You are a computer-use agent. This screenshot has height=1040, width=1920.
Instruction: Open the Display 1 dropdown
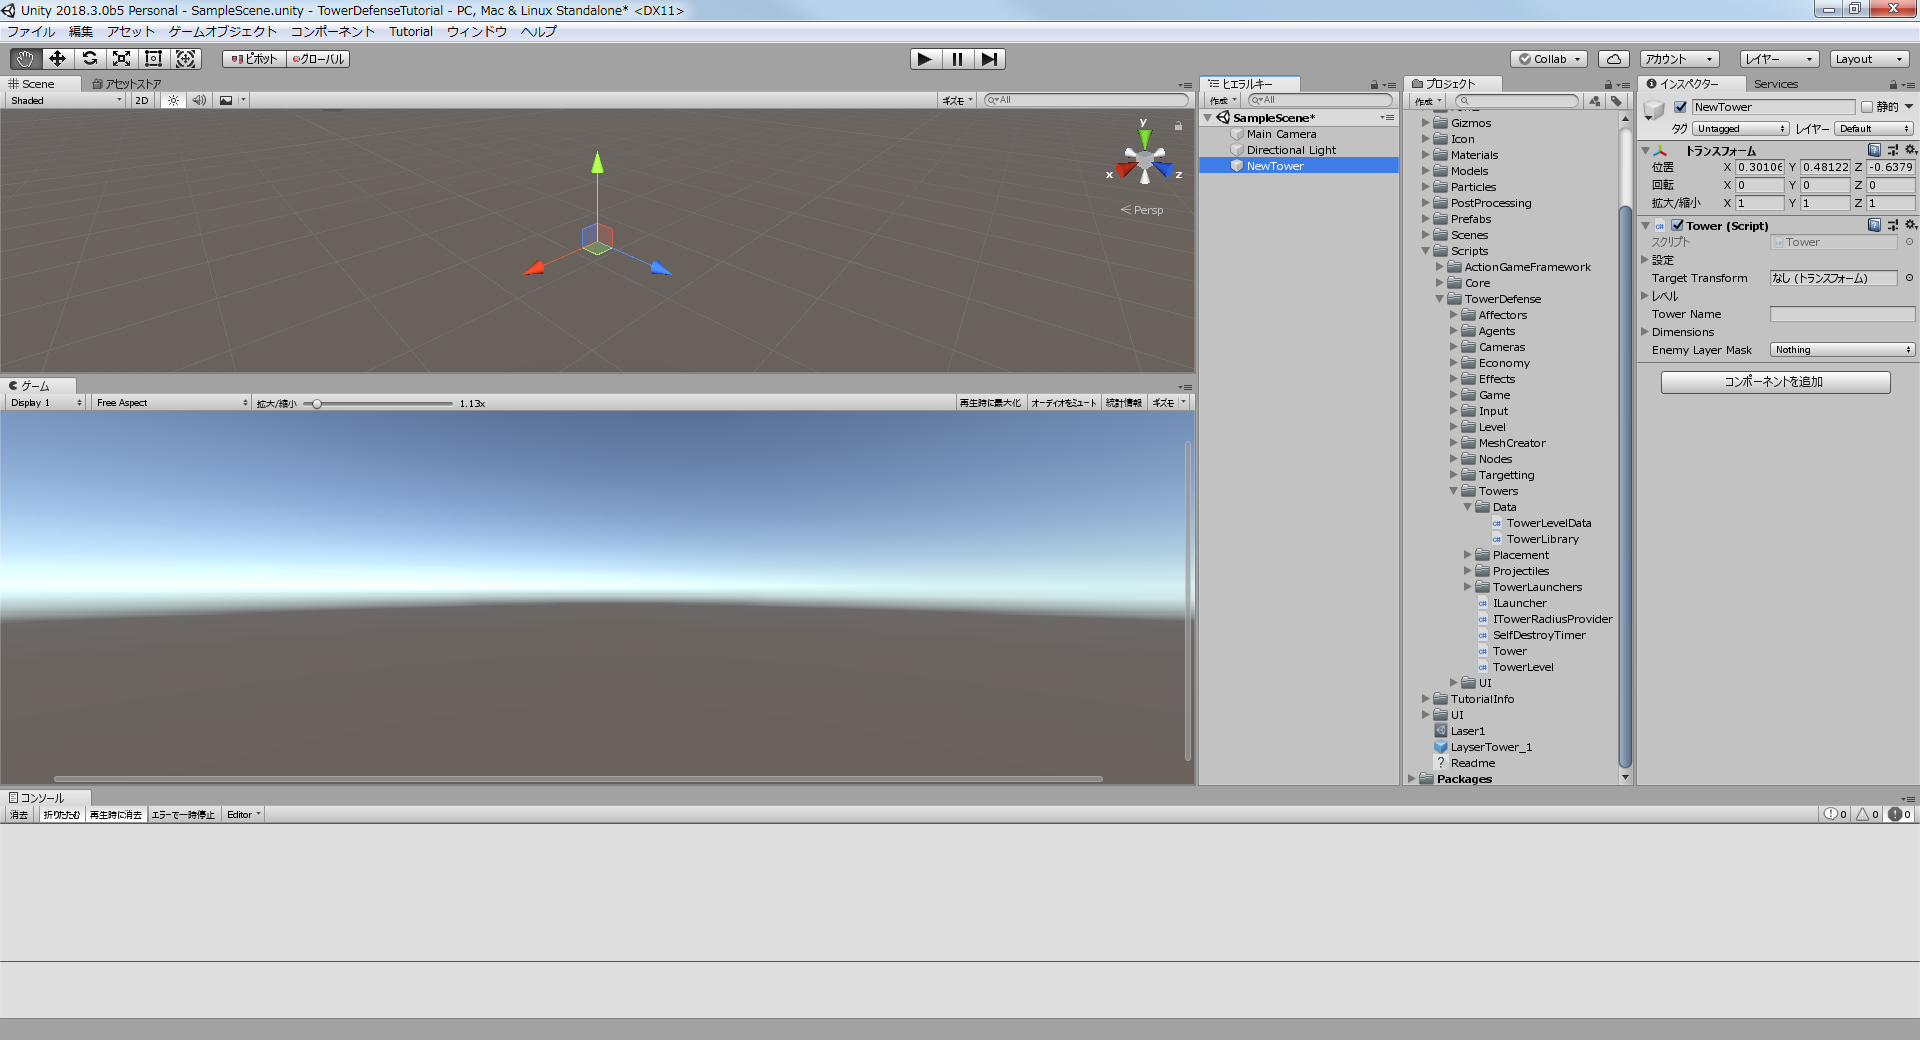(46, 403)
